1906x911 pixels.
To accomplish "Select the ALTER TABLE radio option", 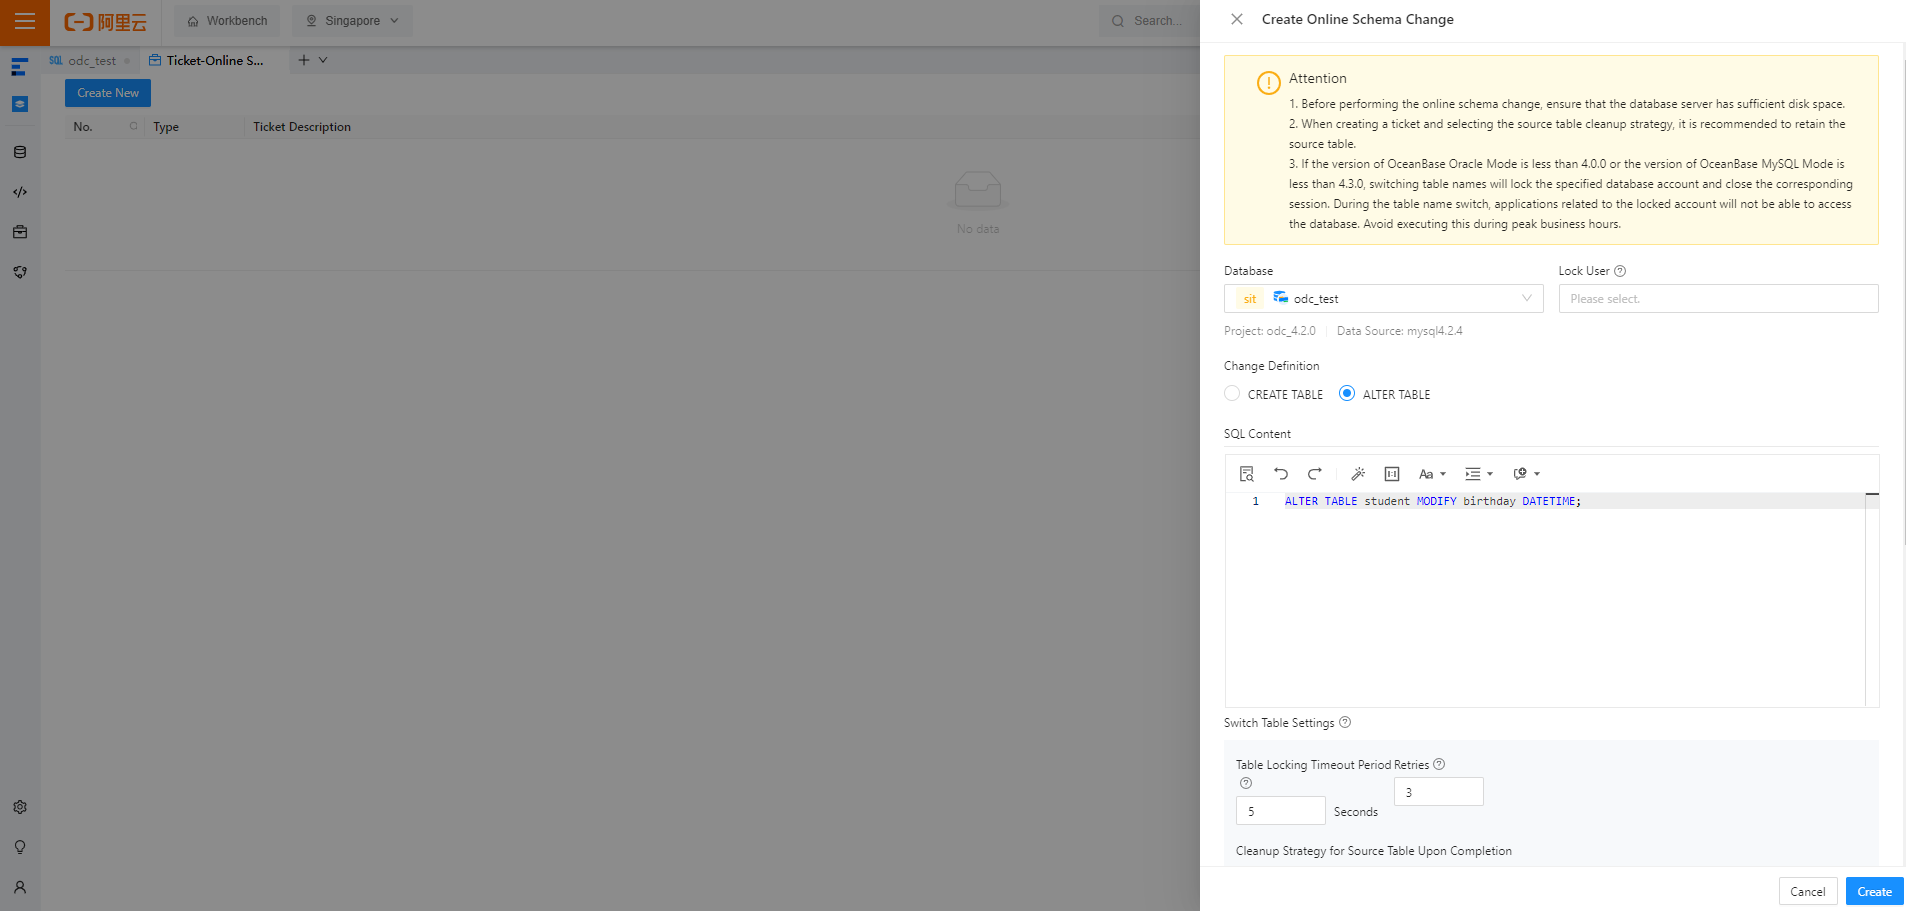I will [1347, 394].
